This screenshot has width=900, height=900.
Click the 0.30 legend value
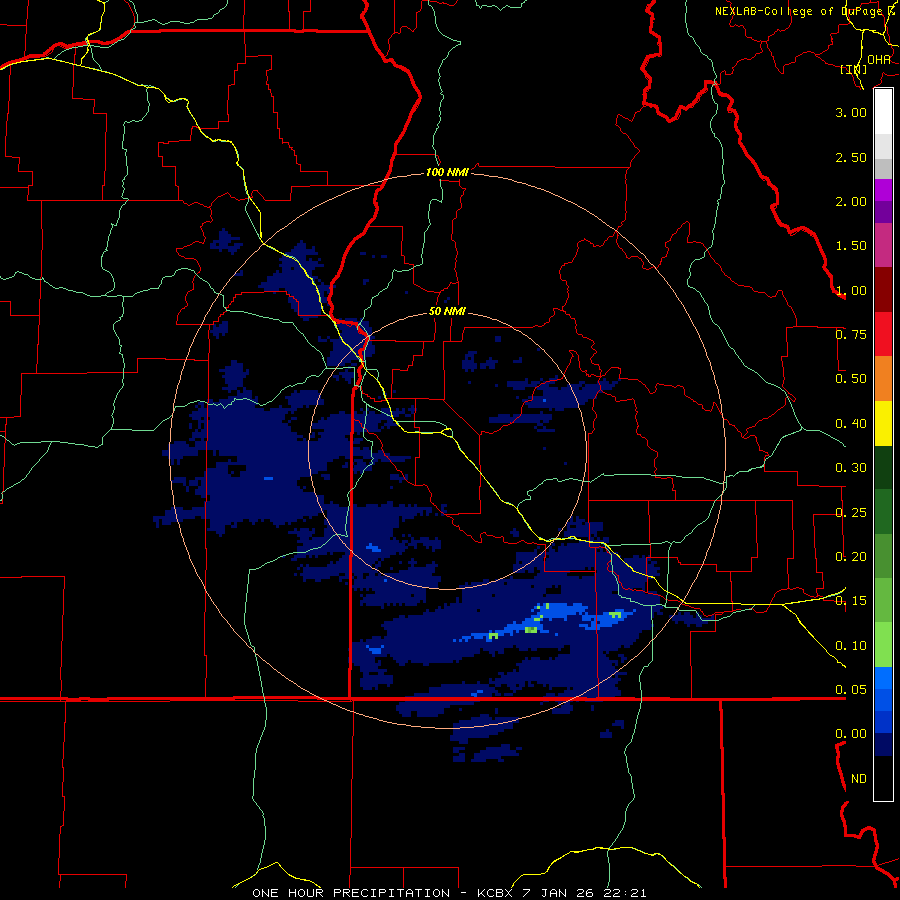[851, 468]
